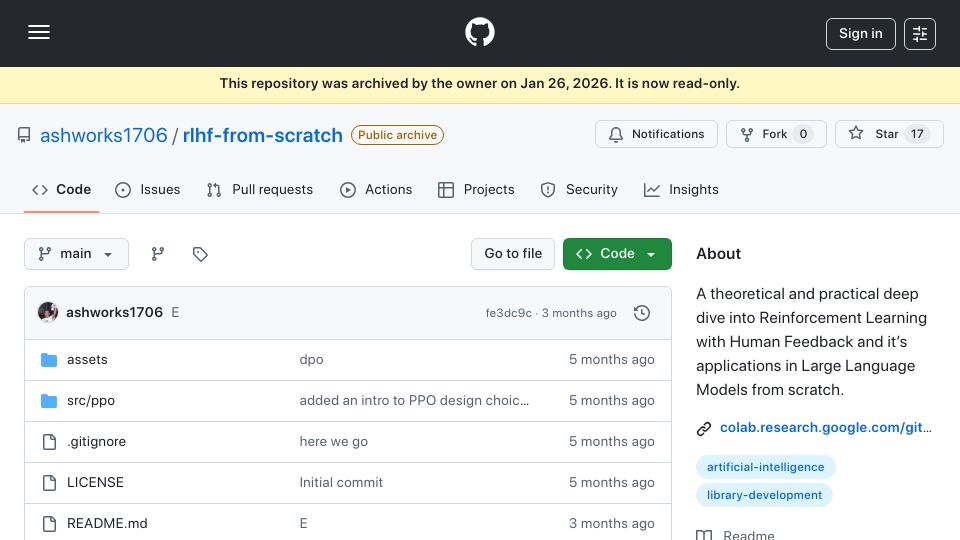
Task: Select the artificial-intelligence topic tag
Action: [765, 467]
